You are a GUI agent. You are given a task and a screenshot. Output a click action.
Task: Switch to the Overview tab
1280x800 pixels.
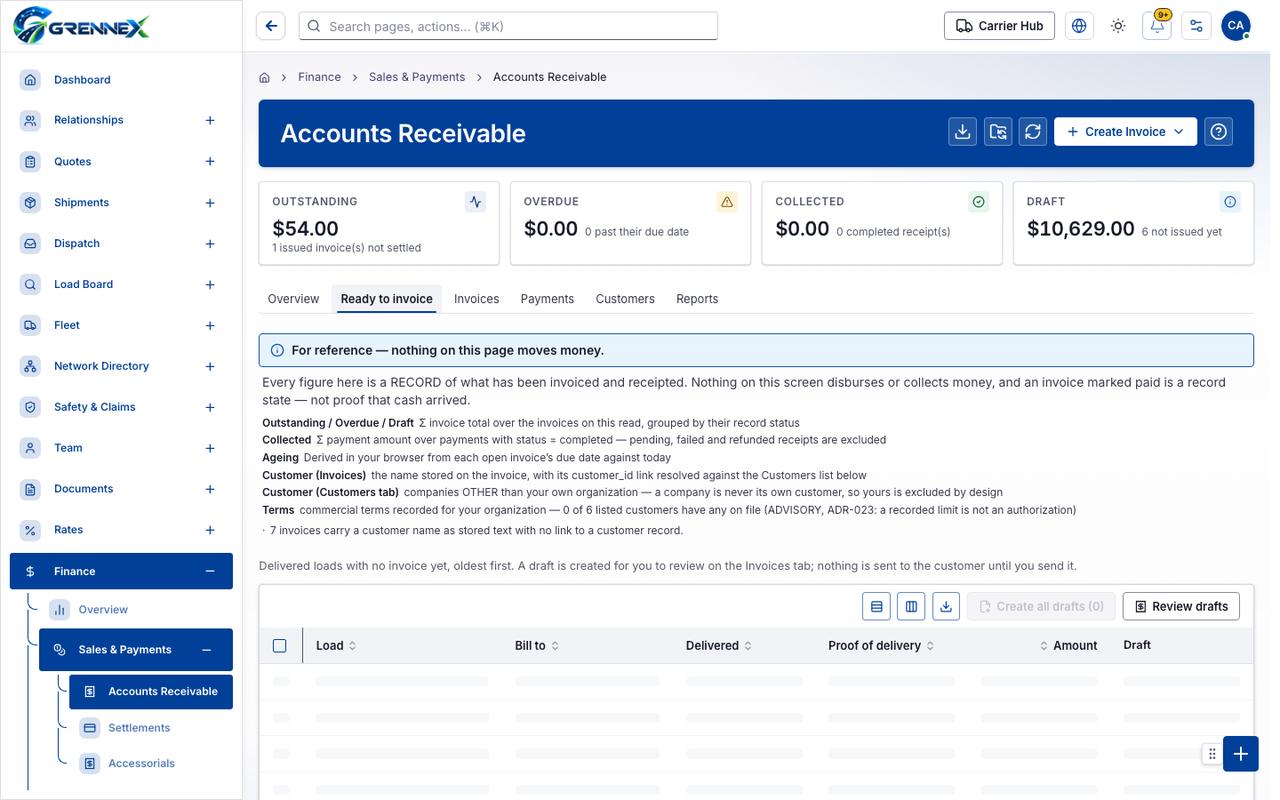coord(293,299)
